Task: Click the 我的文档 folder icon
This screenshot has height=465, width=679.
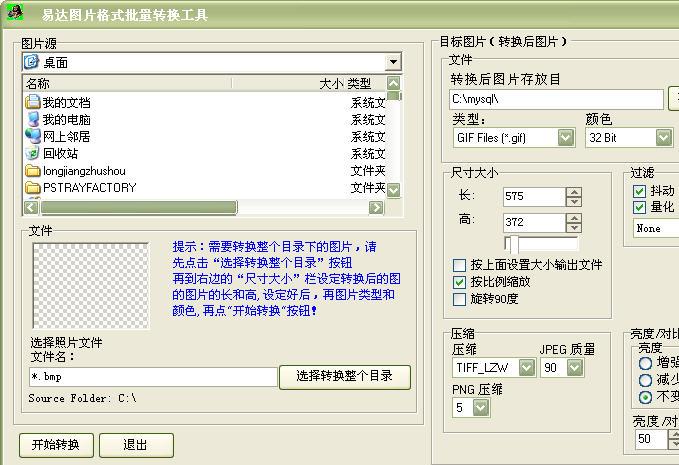Action: click(x=33, y=102)
